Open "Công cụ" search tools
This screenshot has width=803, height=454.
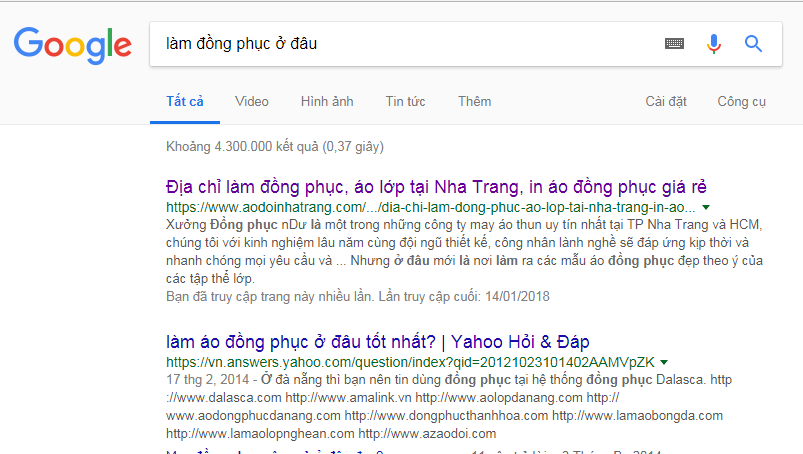tap(742, 101)
